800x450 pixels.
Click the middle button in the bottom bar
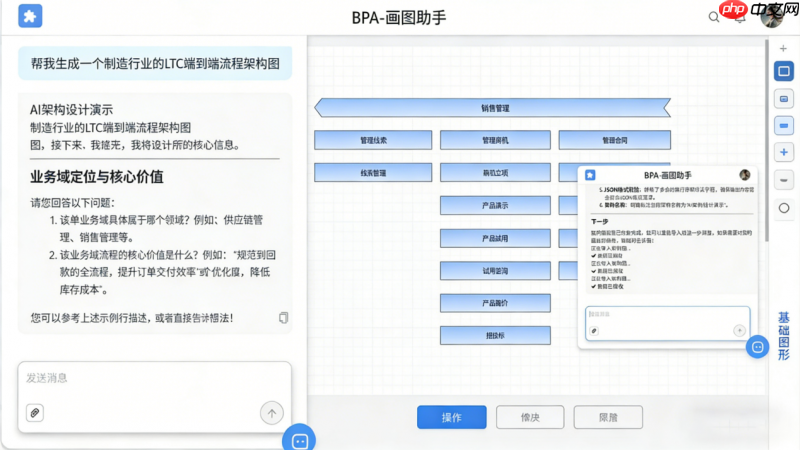pos(530,417)
